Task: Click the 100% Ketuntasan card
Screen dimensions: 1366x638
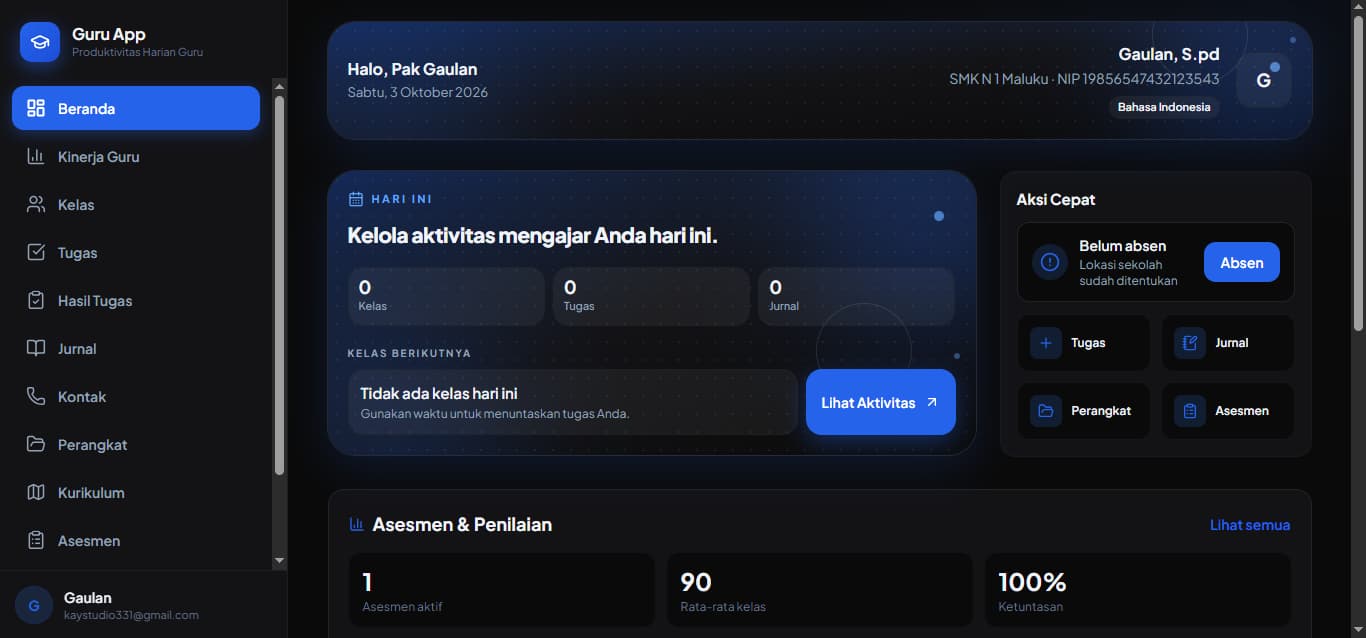Action: (x=1138, y=590)
